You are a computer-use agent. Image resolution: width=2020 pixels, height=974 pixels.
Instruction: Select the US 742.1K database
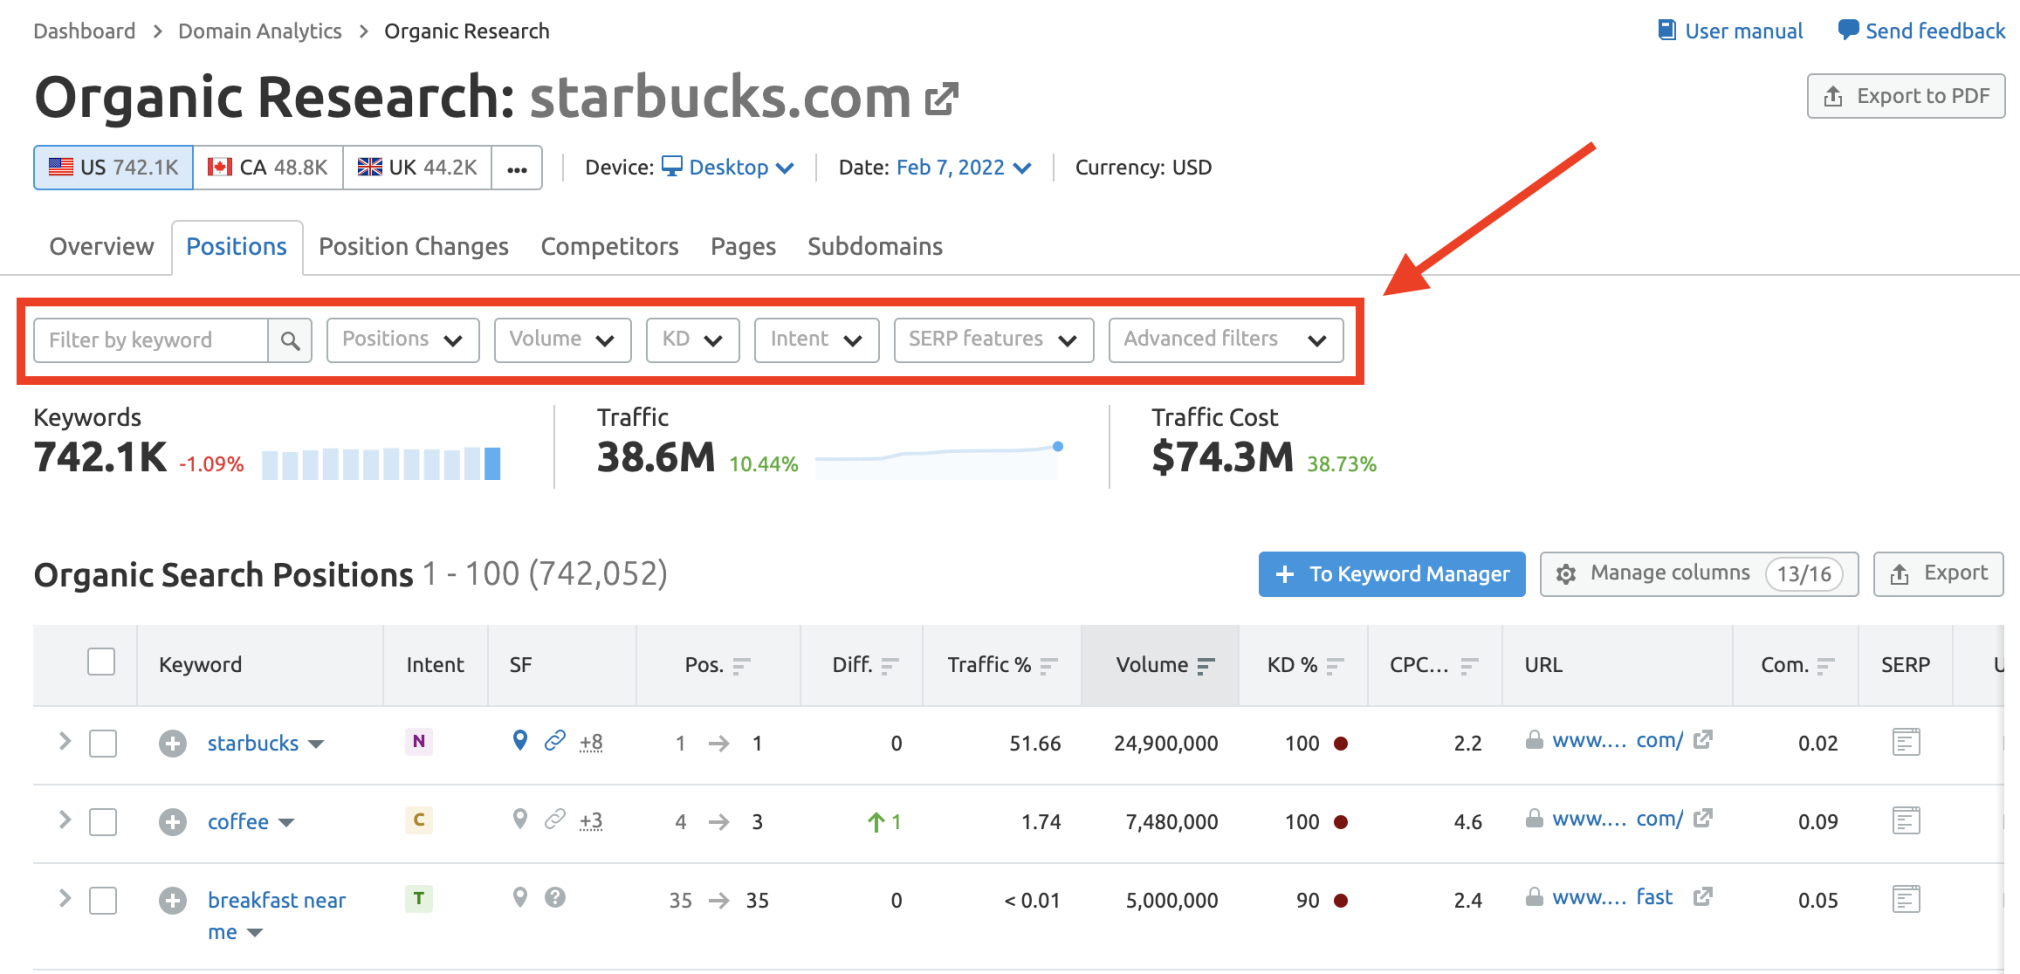[x=114, y=167]
